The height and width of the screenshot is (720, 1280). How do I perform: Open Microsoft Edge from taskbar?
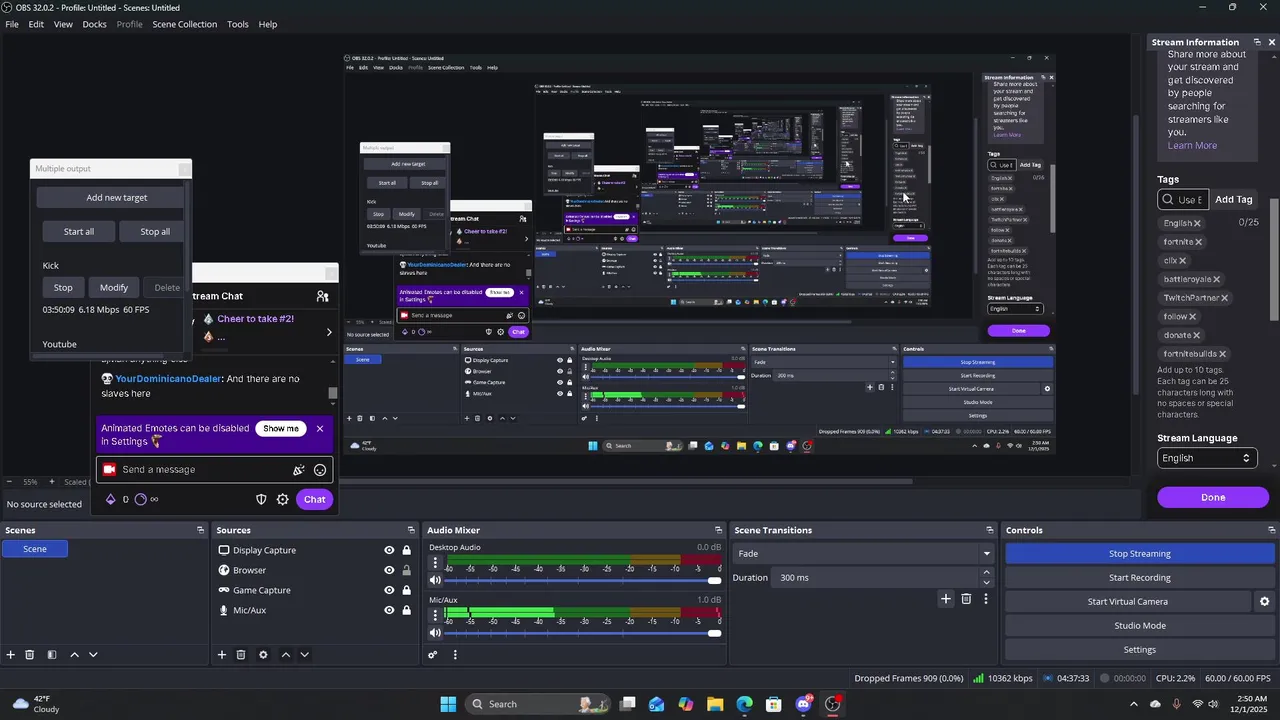point(745,704)
